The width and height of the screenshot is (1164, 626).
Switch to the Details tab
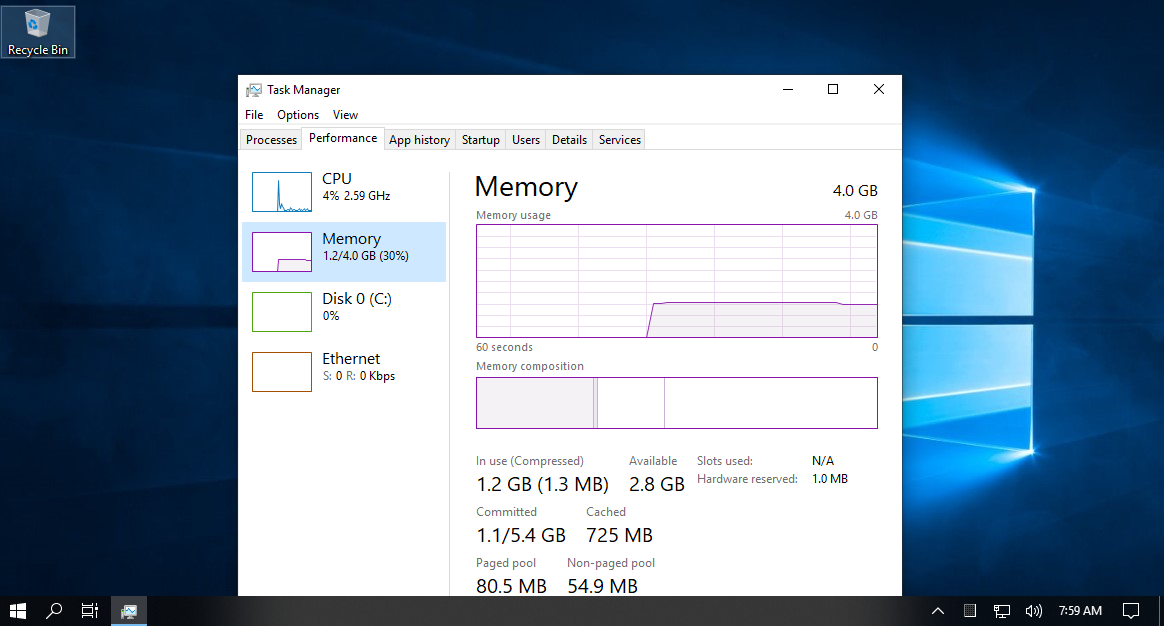pos(569,140)
